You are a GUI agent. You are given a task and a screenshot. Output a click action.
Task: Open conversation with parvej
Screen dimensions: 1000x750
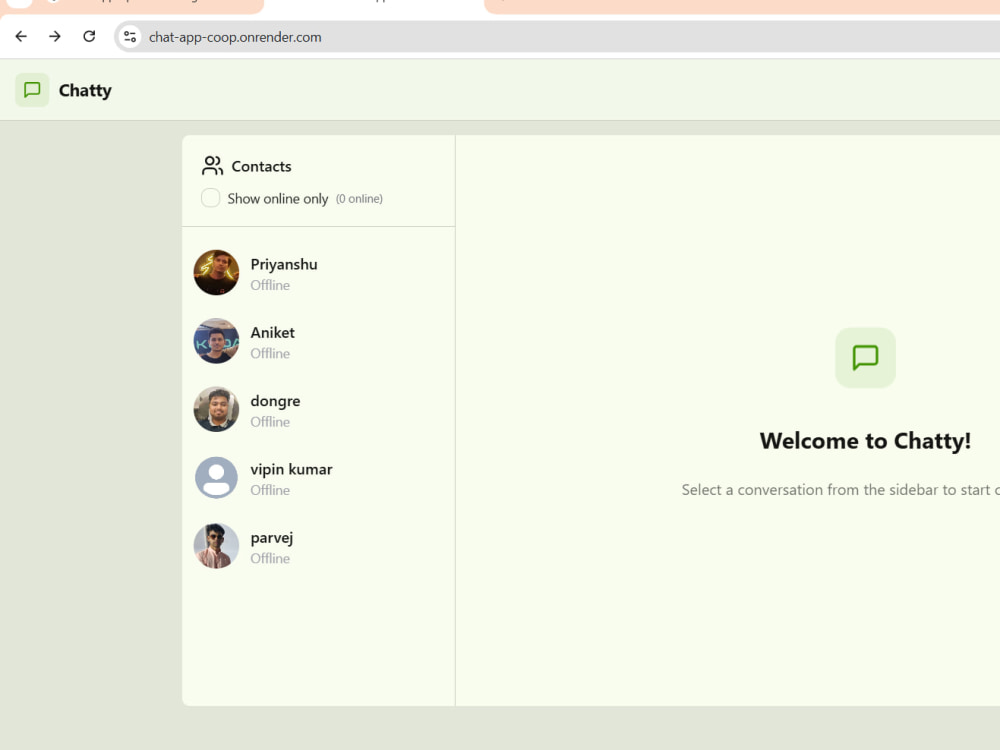tap(318, 546)
